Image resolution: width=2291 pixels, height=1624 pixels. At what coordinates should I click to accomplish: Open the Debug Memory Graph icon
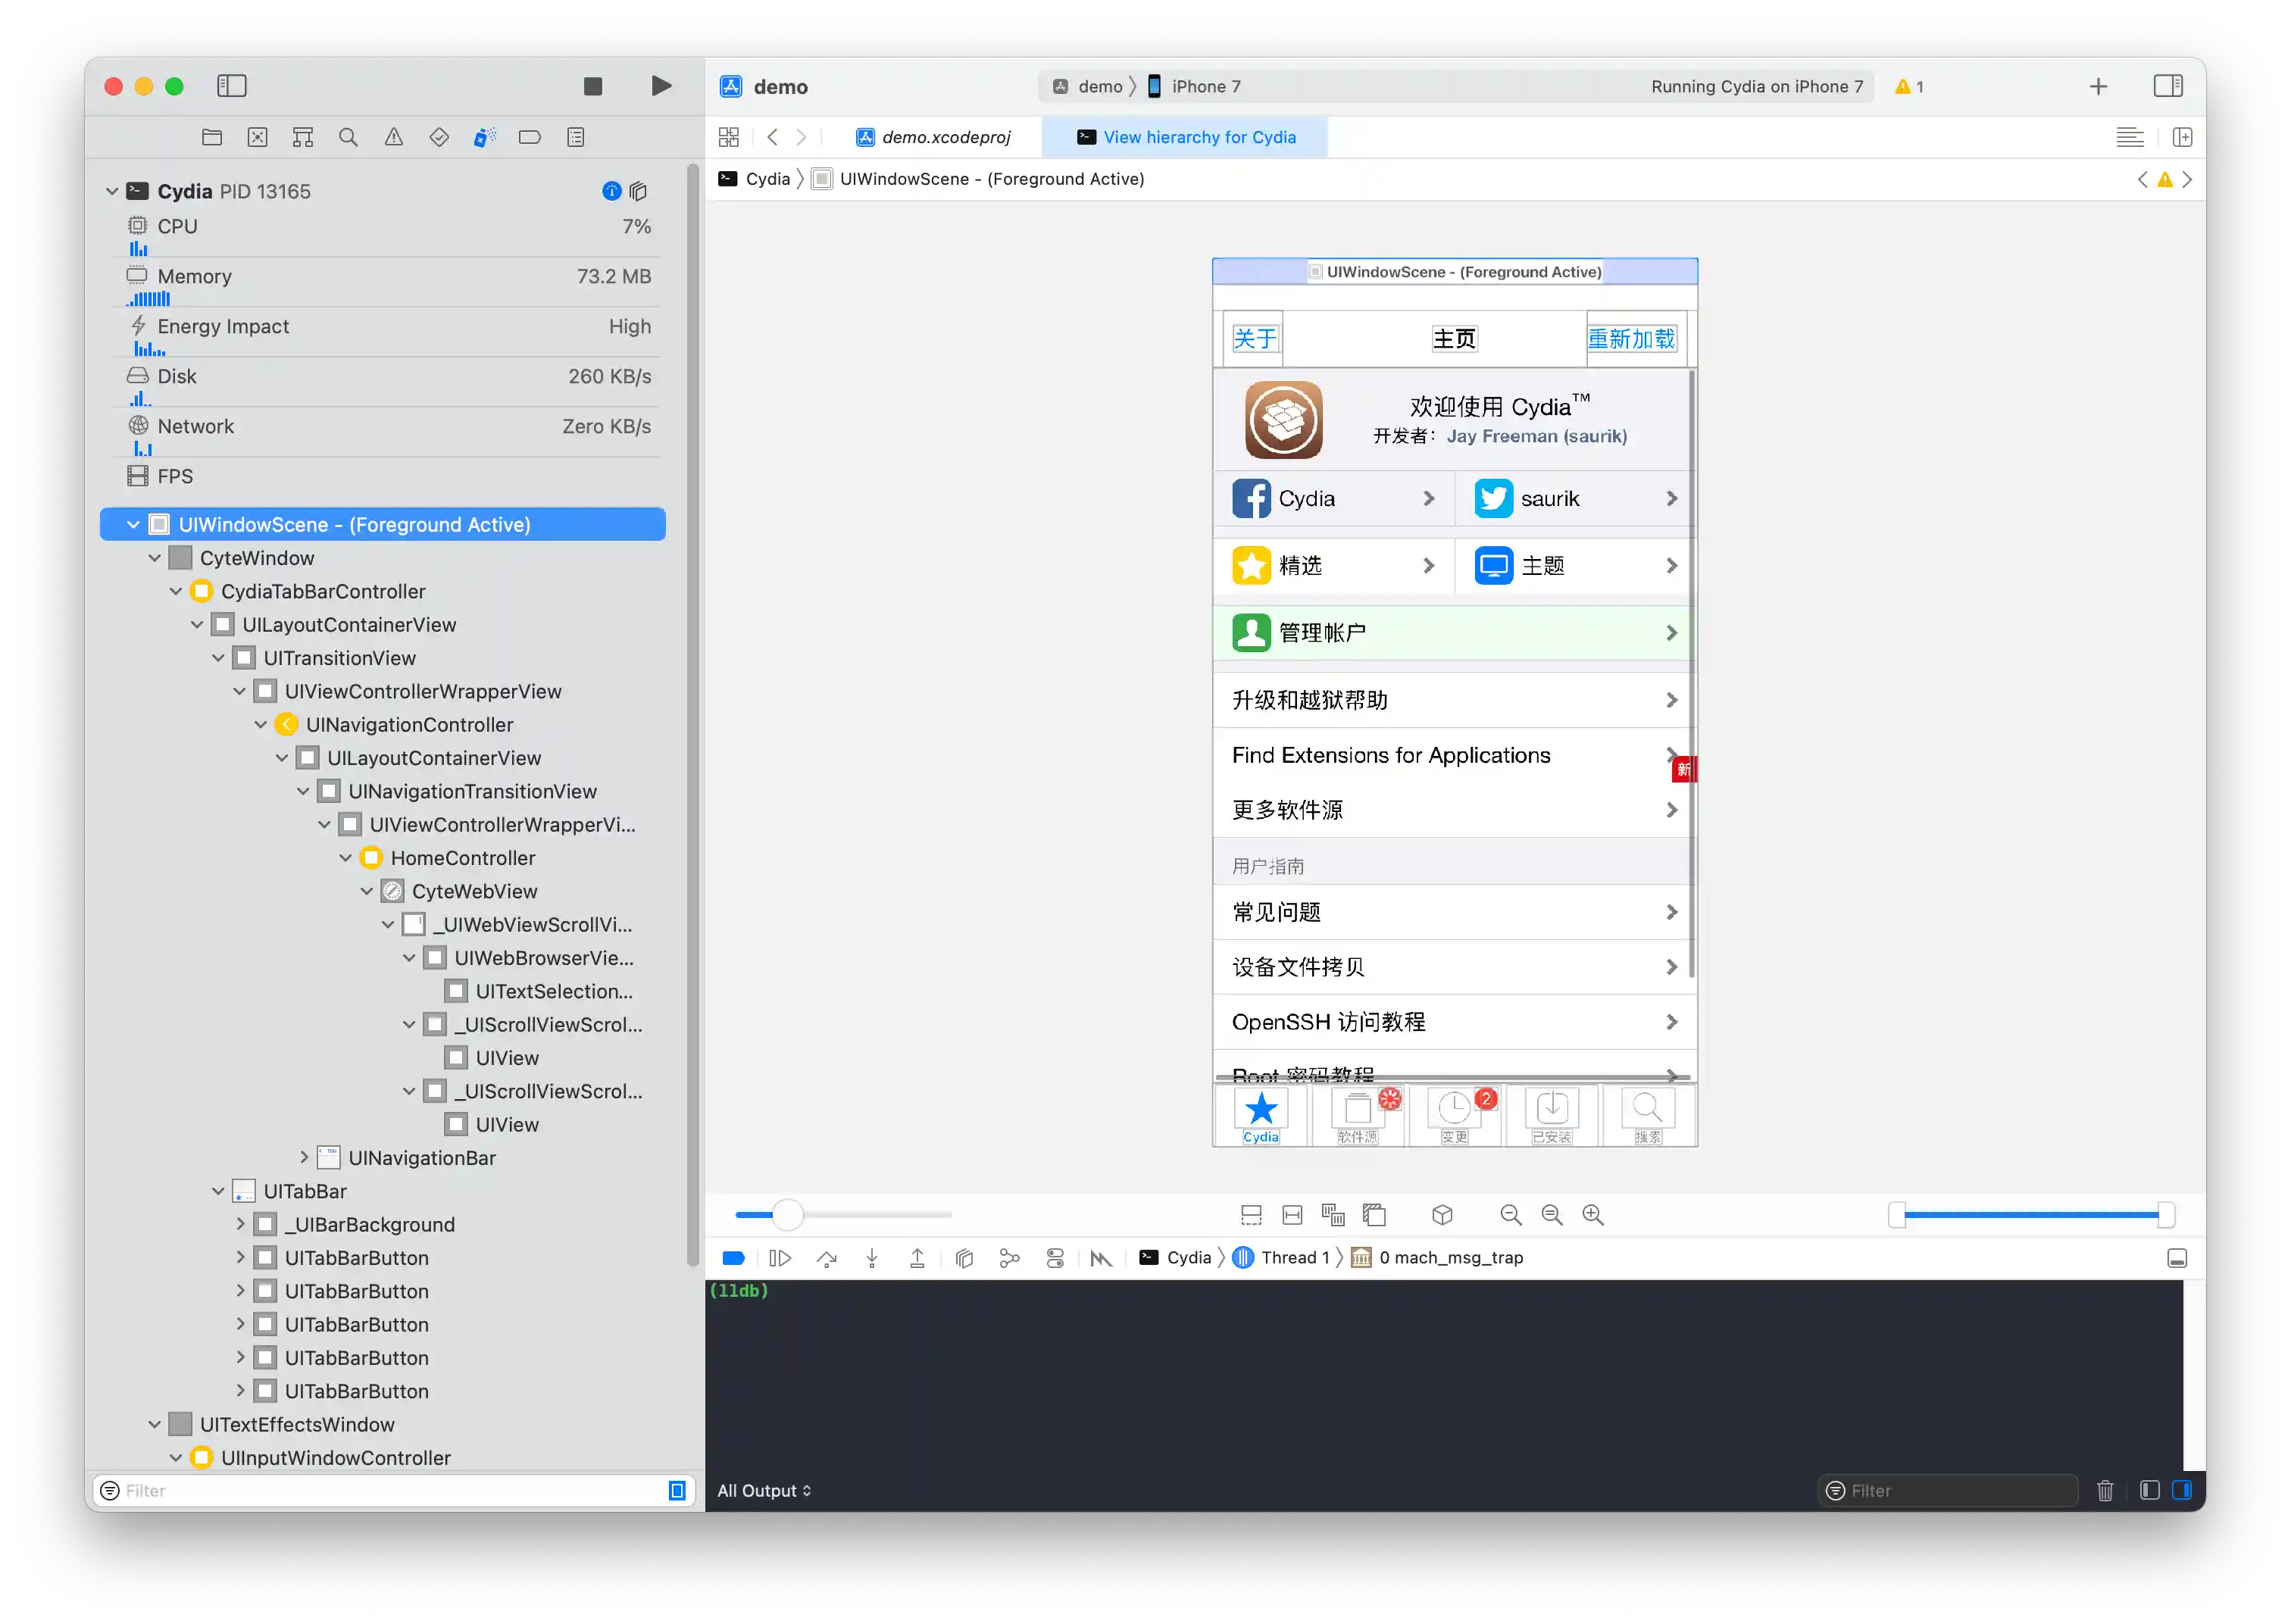(1009, 1258)
